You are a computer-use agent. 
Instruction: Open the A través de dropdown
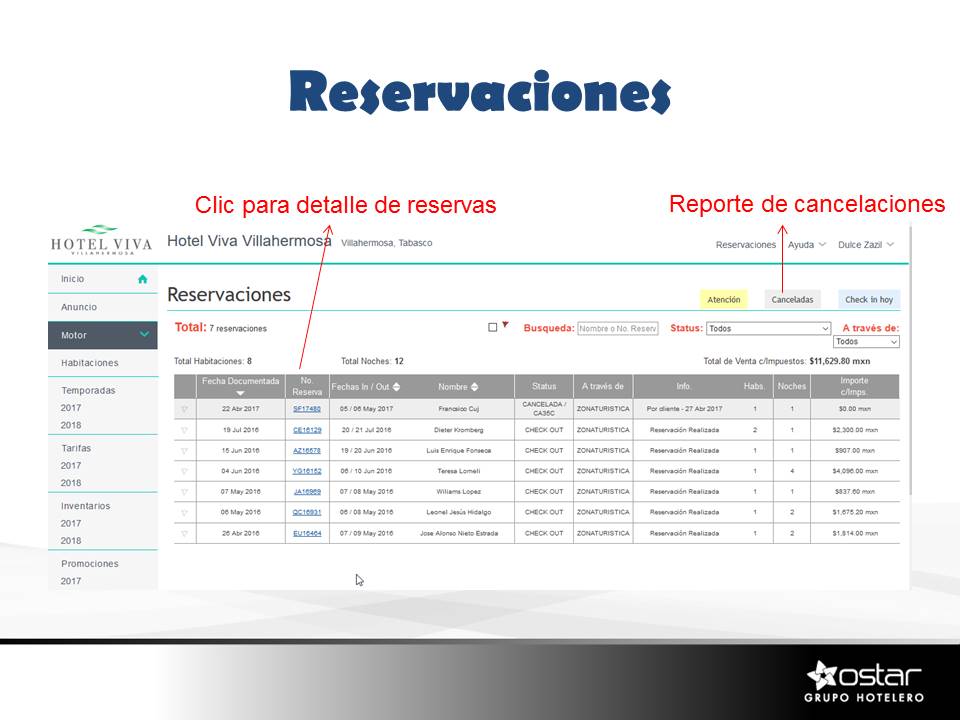pos(866,342)
